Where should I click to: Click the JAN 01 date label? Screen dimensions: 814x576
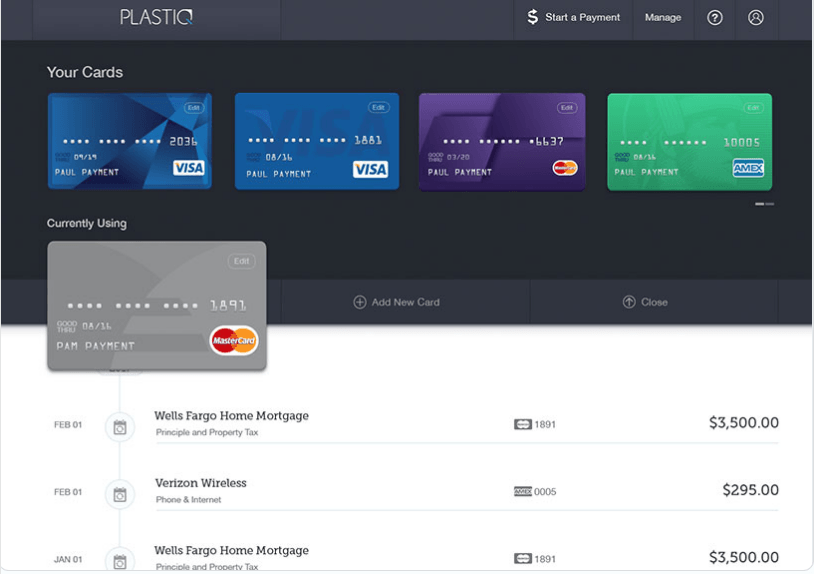(68, 559)
